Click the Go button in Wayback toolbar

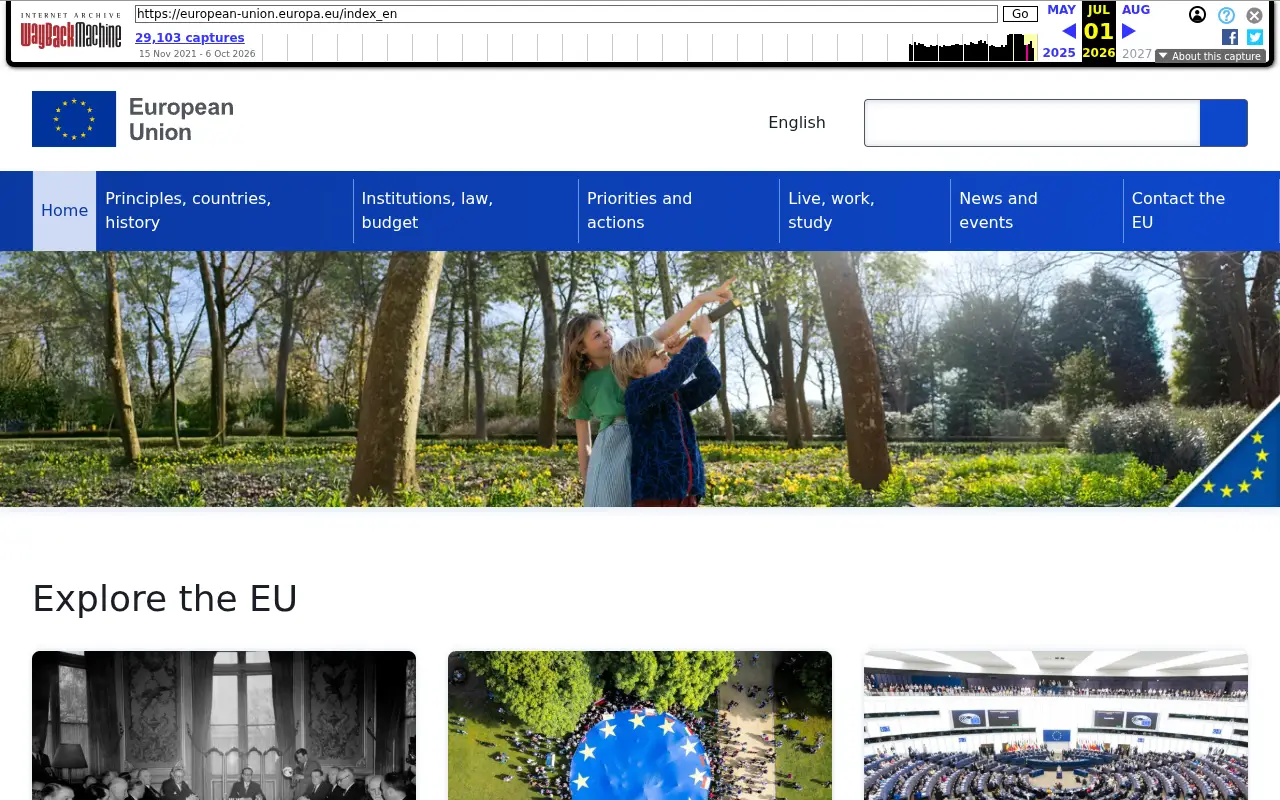[x=1020, y=14]
